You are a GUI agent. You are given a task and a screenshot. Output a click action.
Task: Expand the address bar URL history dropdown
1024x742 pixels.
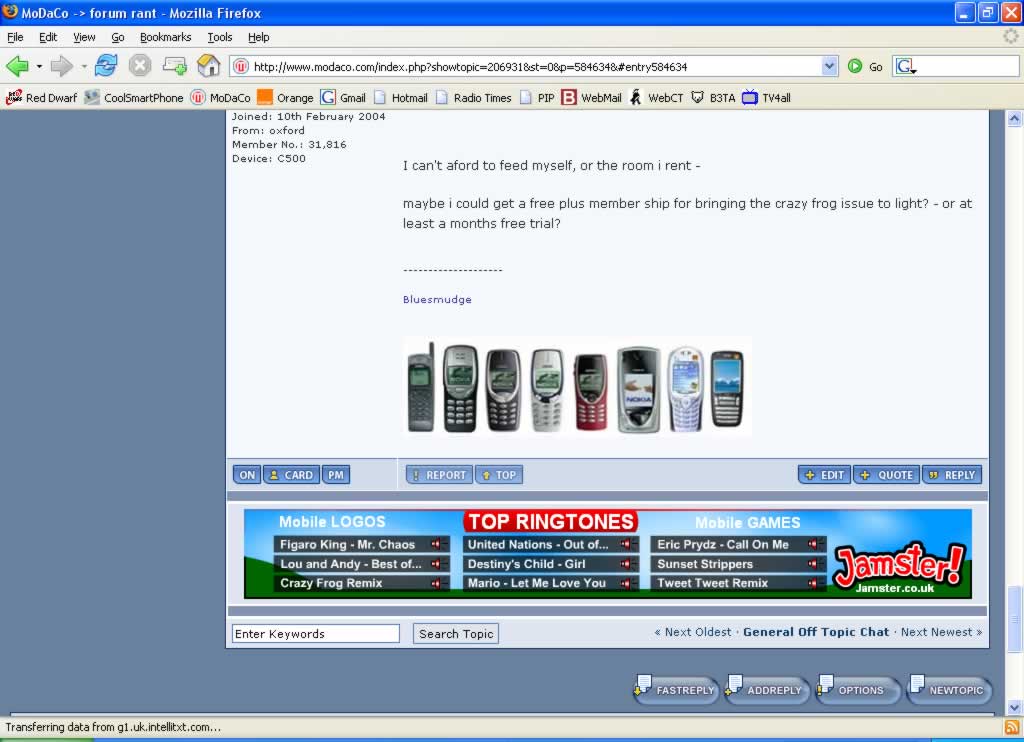[x=829, y=66]
